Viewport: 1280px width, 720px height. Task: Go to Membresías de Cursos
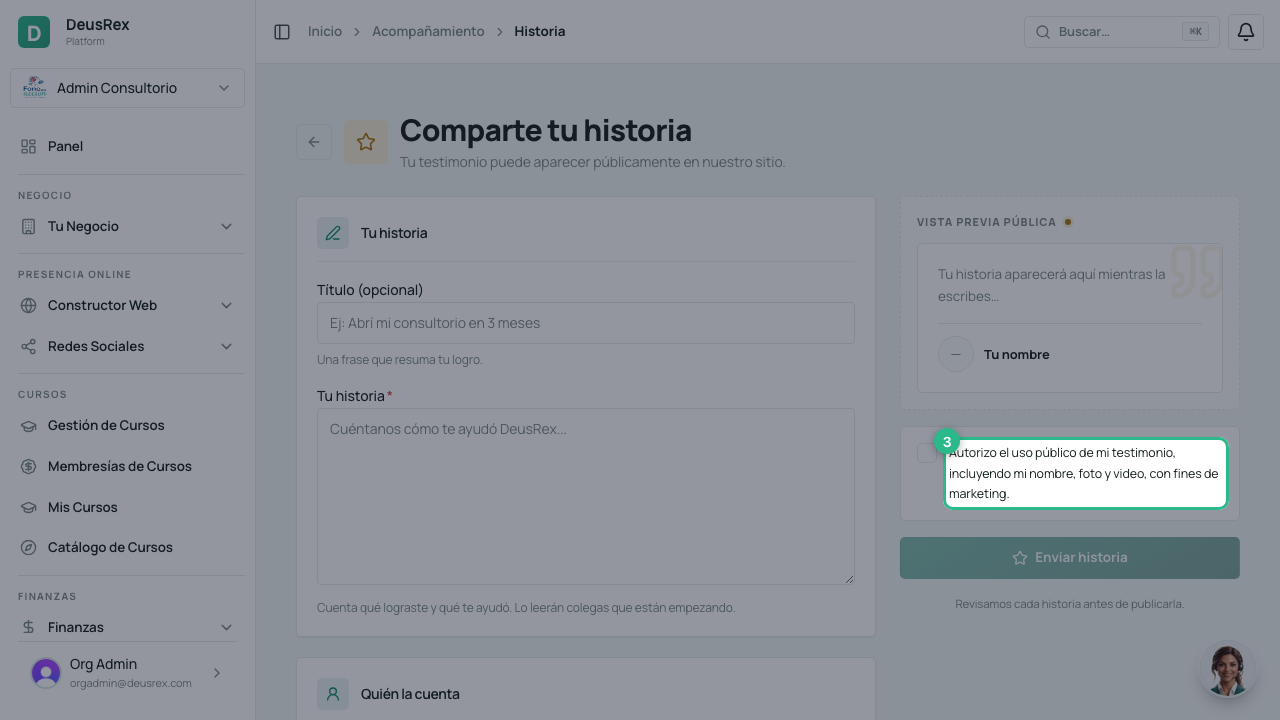point(127,466)
